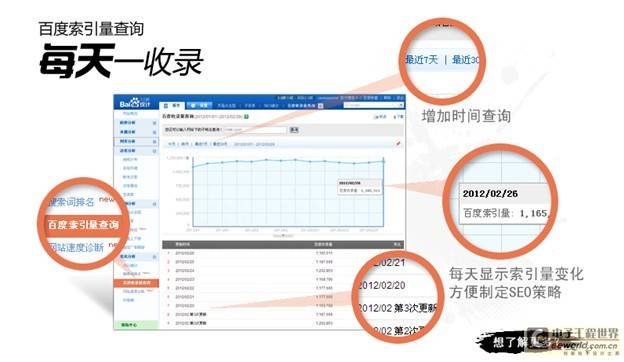Click the green help icon beside the page title
624x362 pixels.
point(246,117)
